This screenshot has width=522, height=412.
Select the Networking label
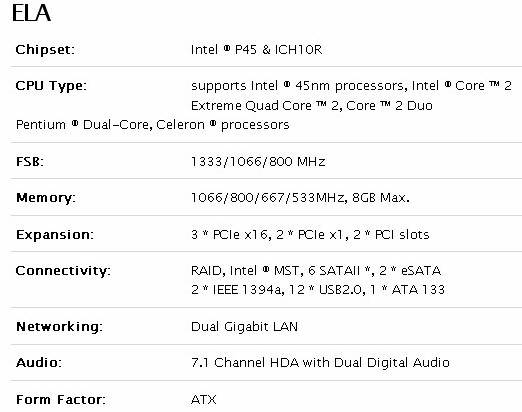[59, 327]
